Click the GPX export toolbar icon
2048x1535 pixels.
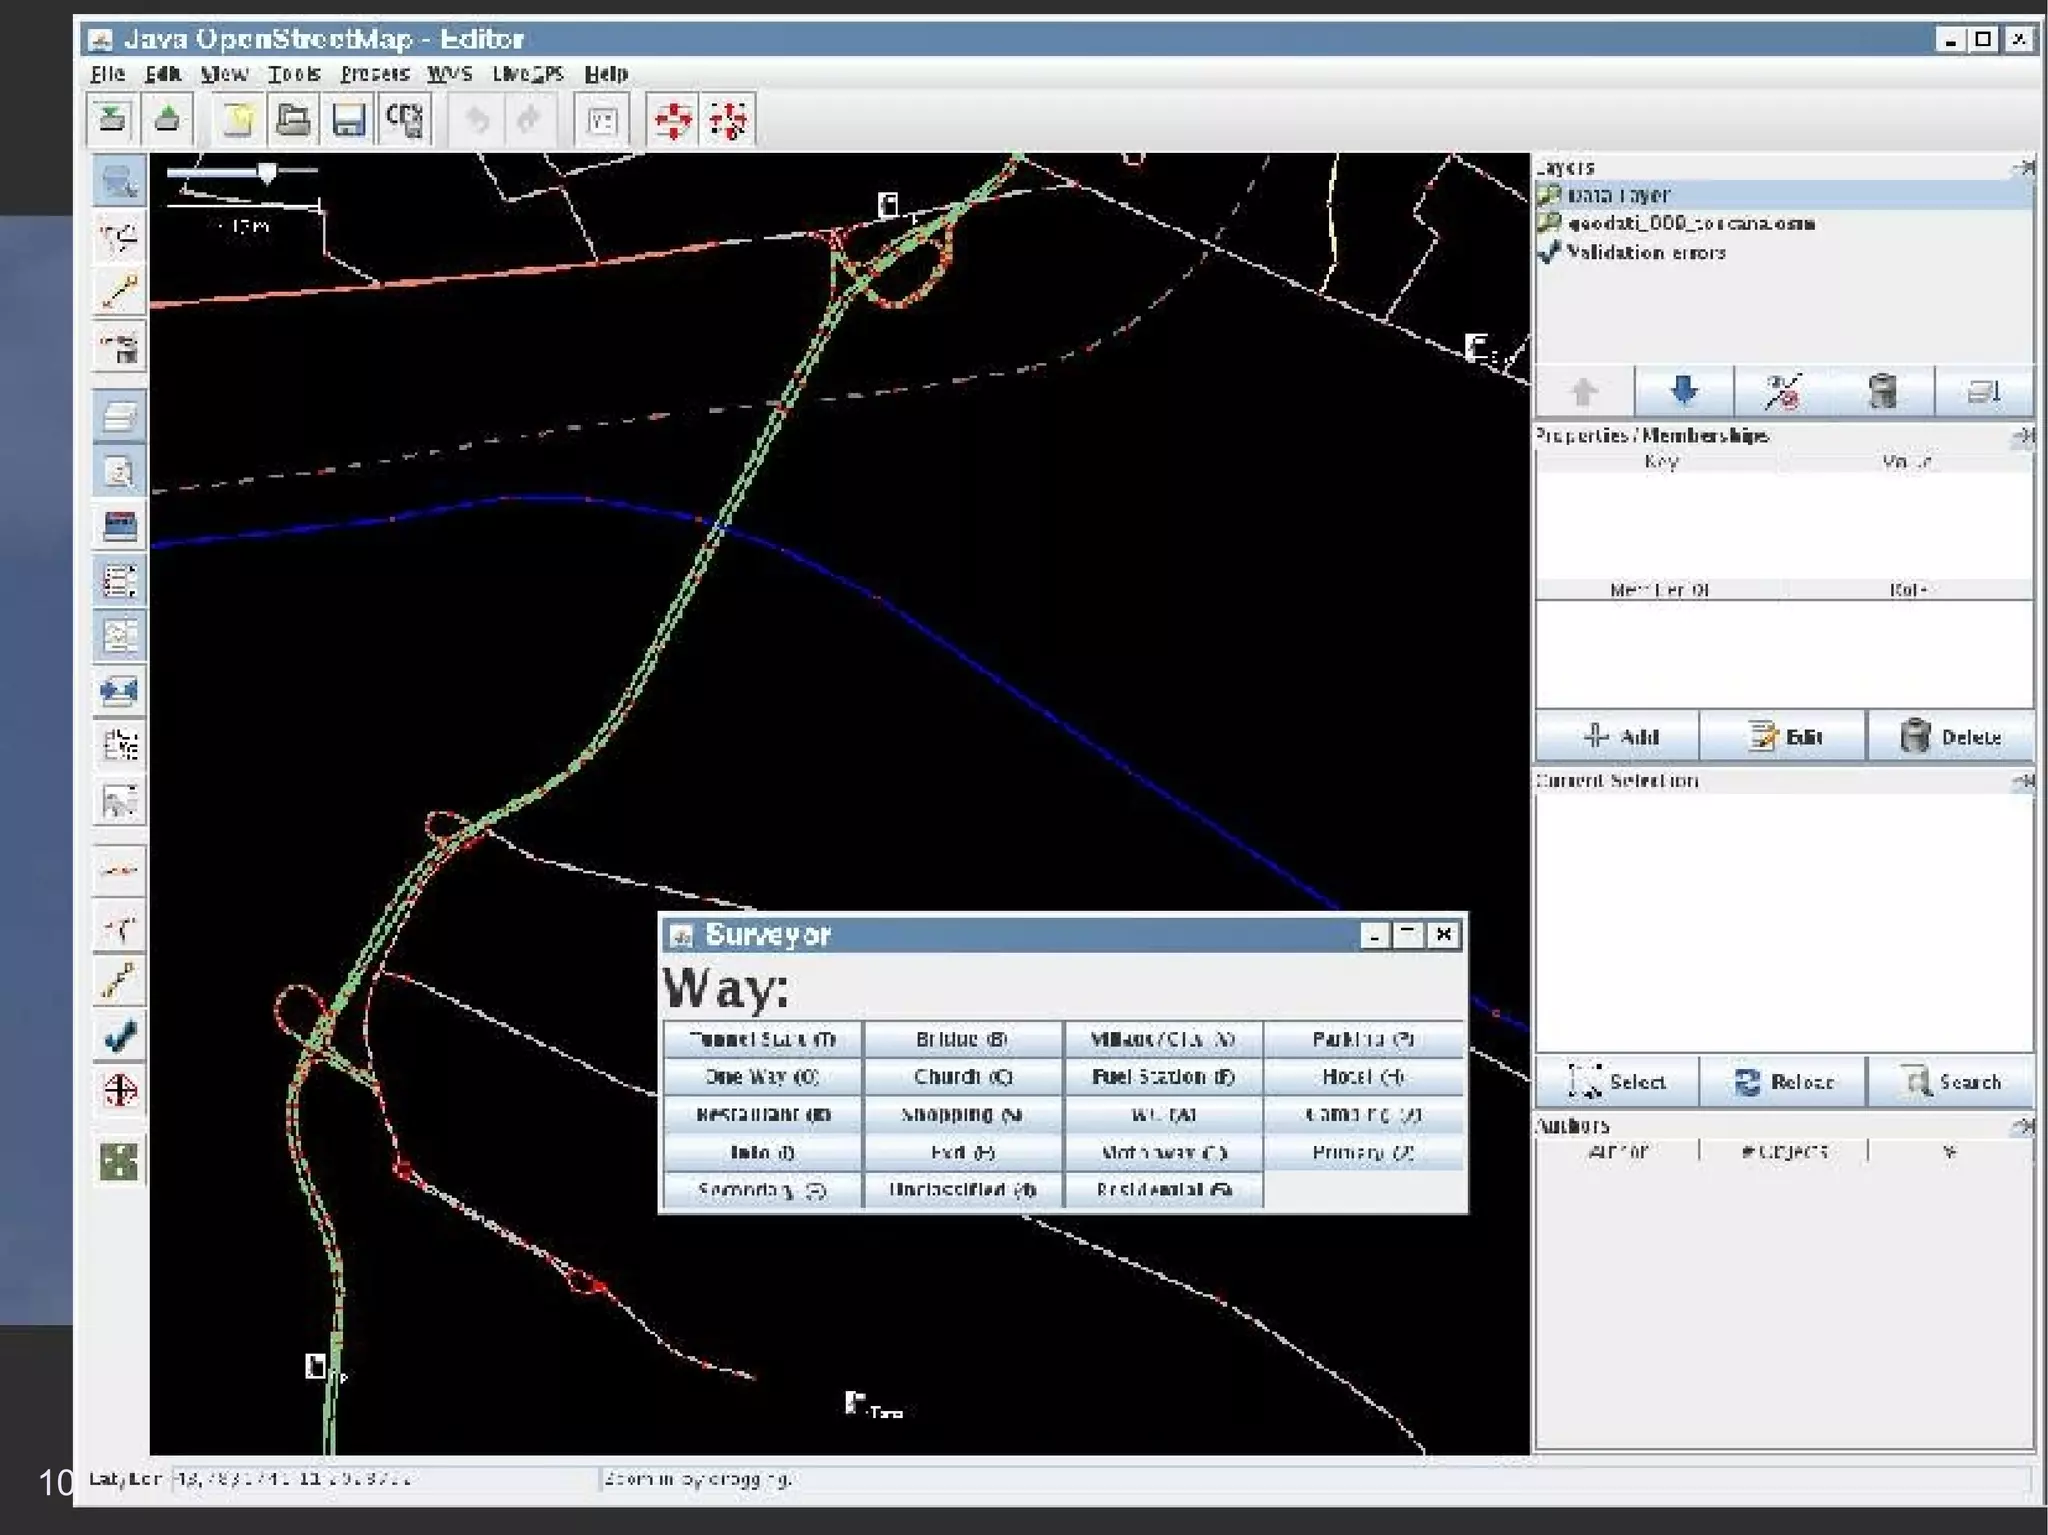404,120
